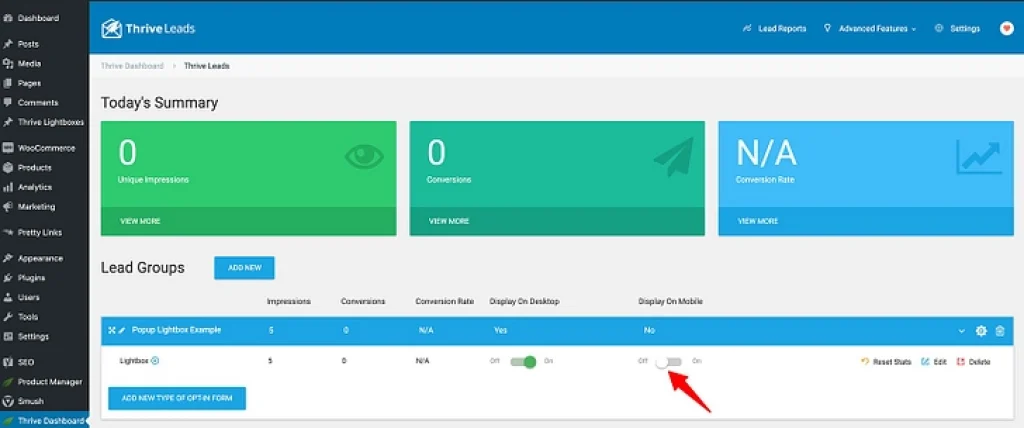The image size is (1024, 428).
Task: Click the heart icon in the header
Action: (1006, 29)
